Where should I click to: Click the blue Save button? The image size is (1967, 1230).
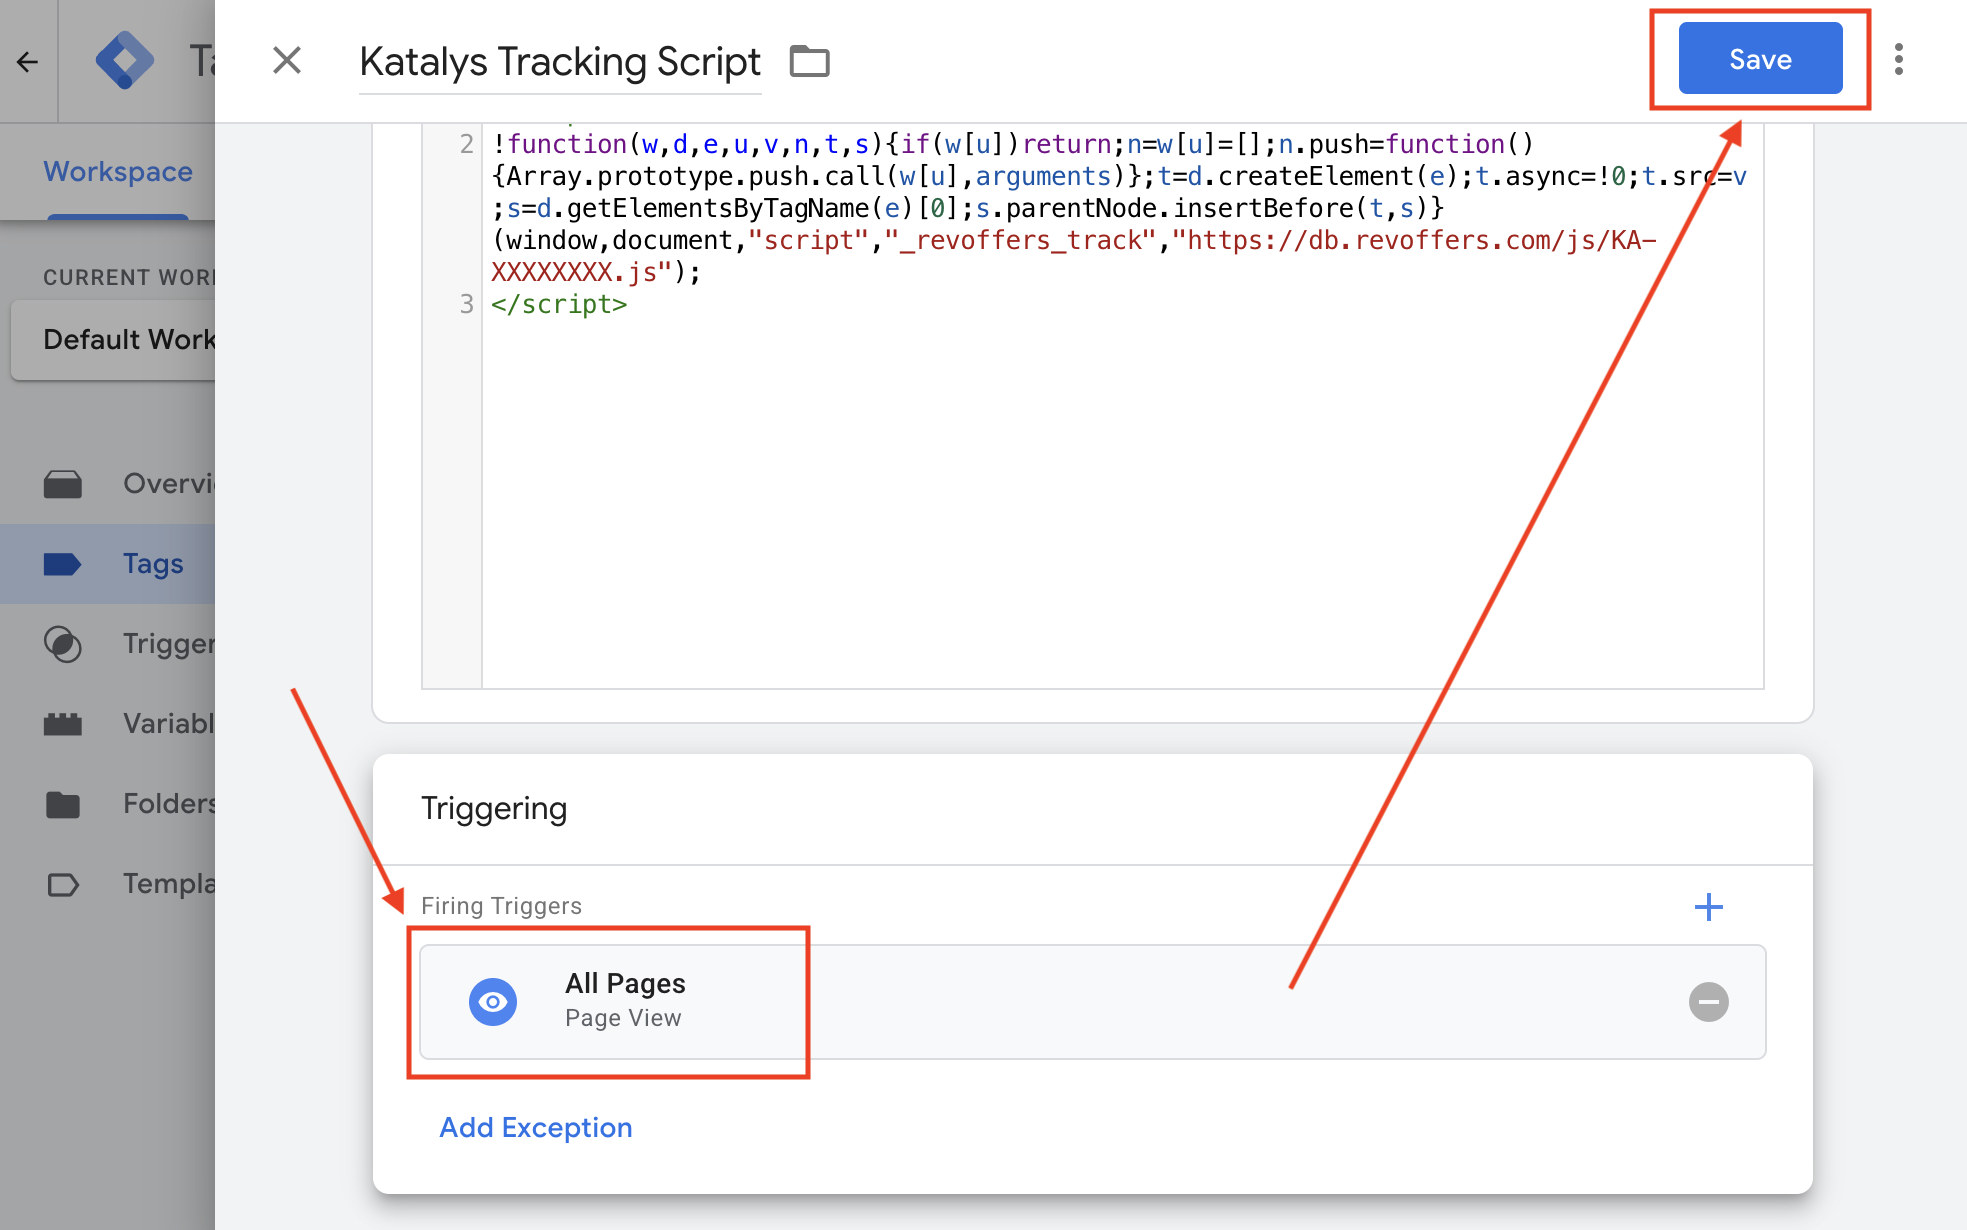click(x=1759, y=59)
